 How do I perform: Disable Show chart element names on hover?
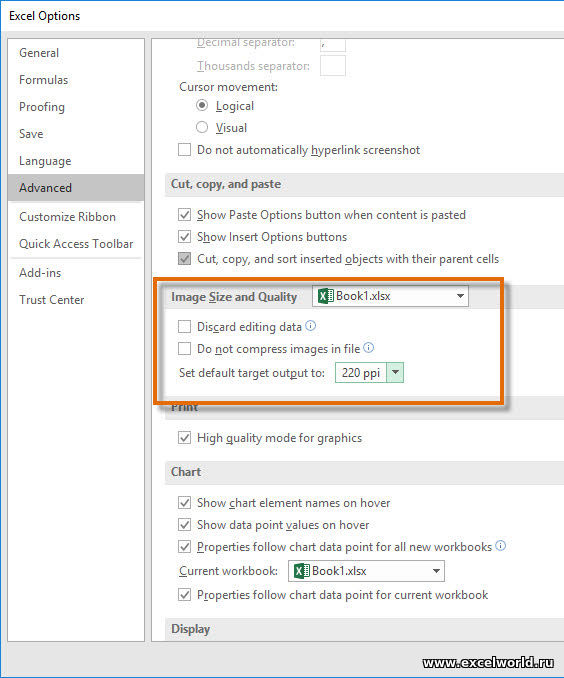point(184,502)
